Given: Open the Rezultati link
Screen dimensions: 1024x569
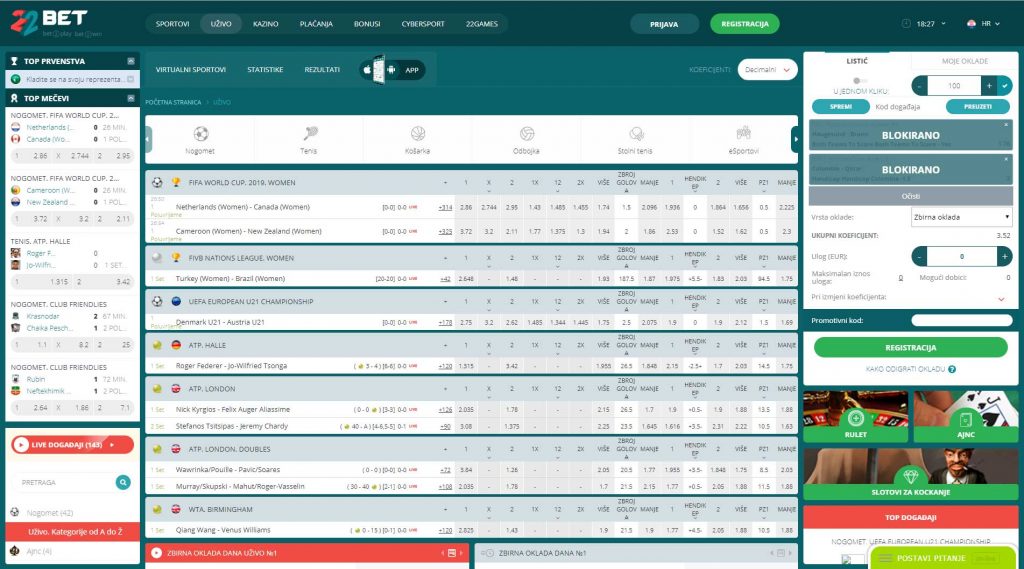Looking at the screenshot, I should (x=322, y=70).
